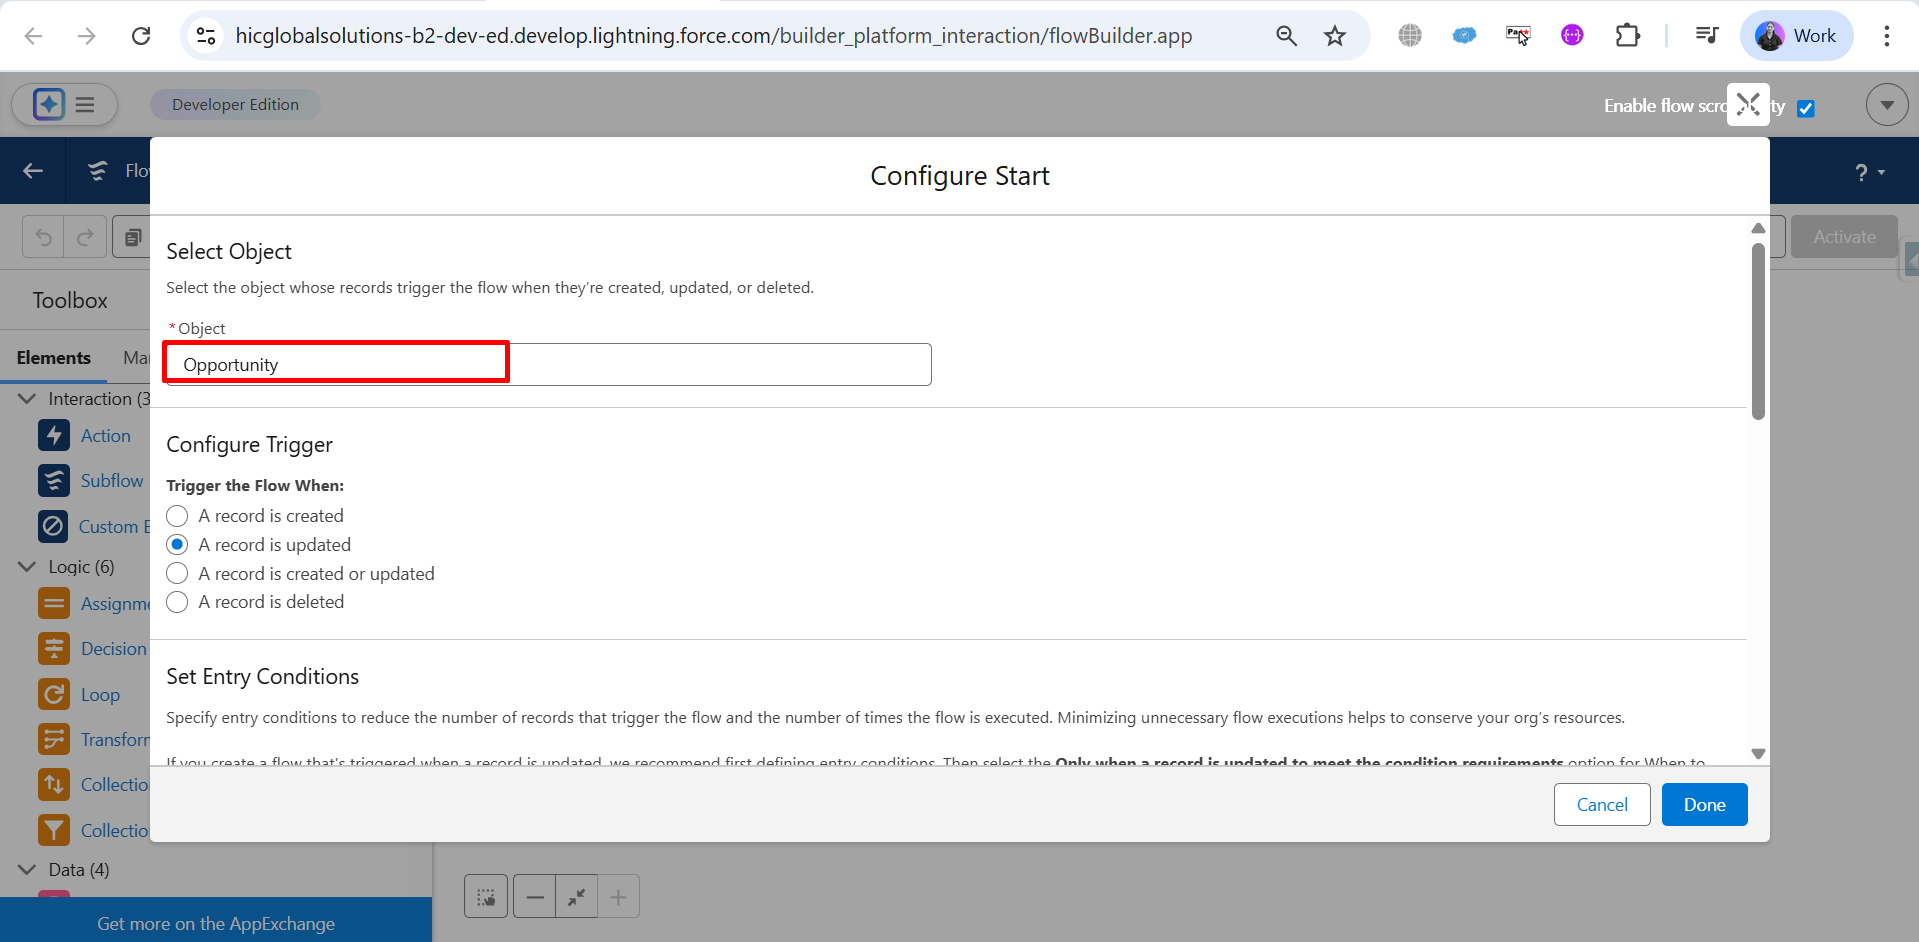Select 'A record is updated' option

[177, 545]
